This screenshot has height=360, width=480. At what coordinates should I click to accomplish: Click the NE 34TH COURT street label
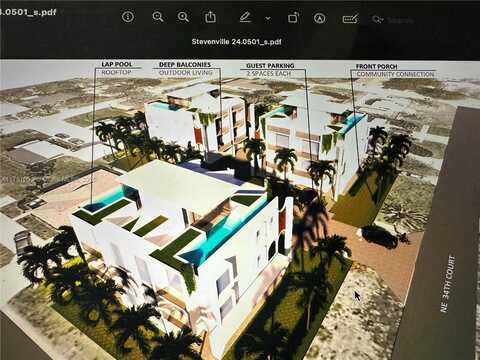point(448,284)
